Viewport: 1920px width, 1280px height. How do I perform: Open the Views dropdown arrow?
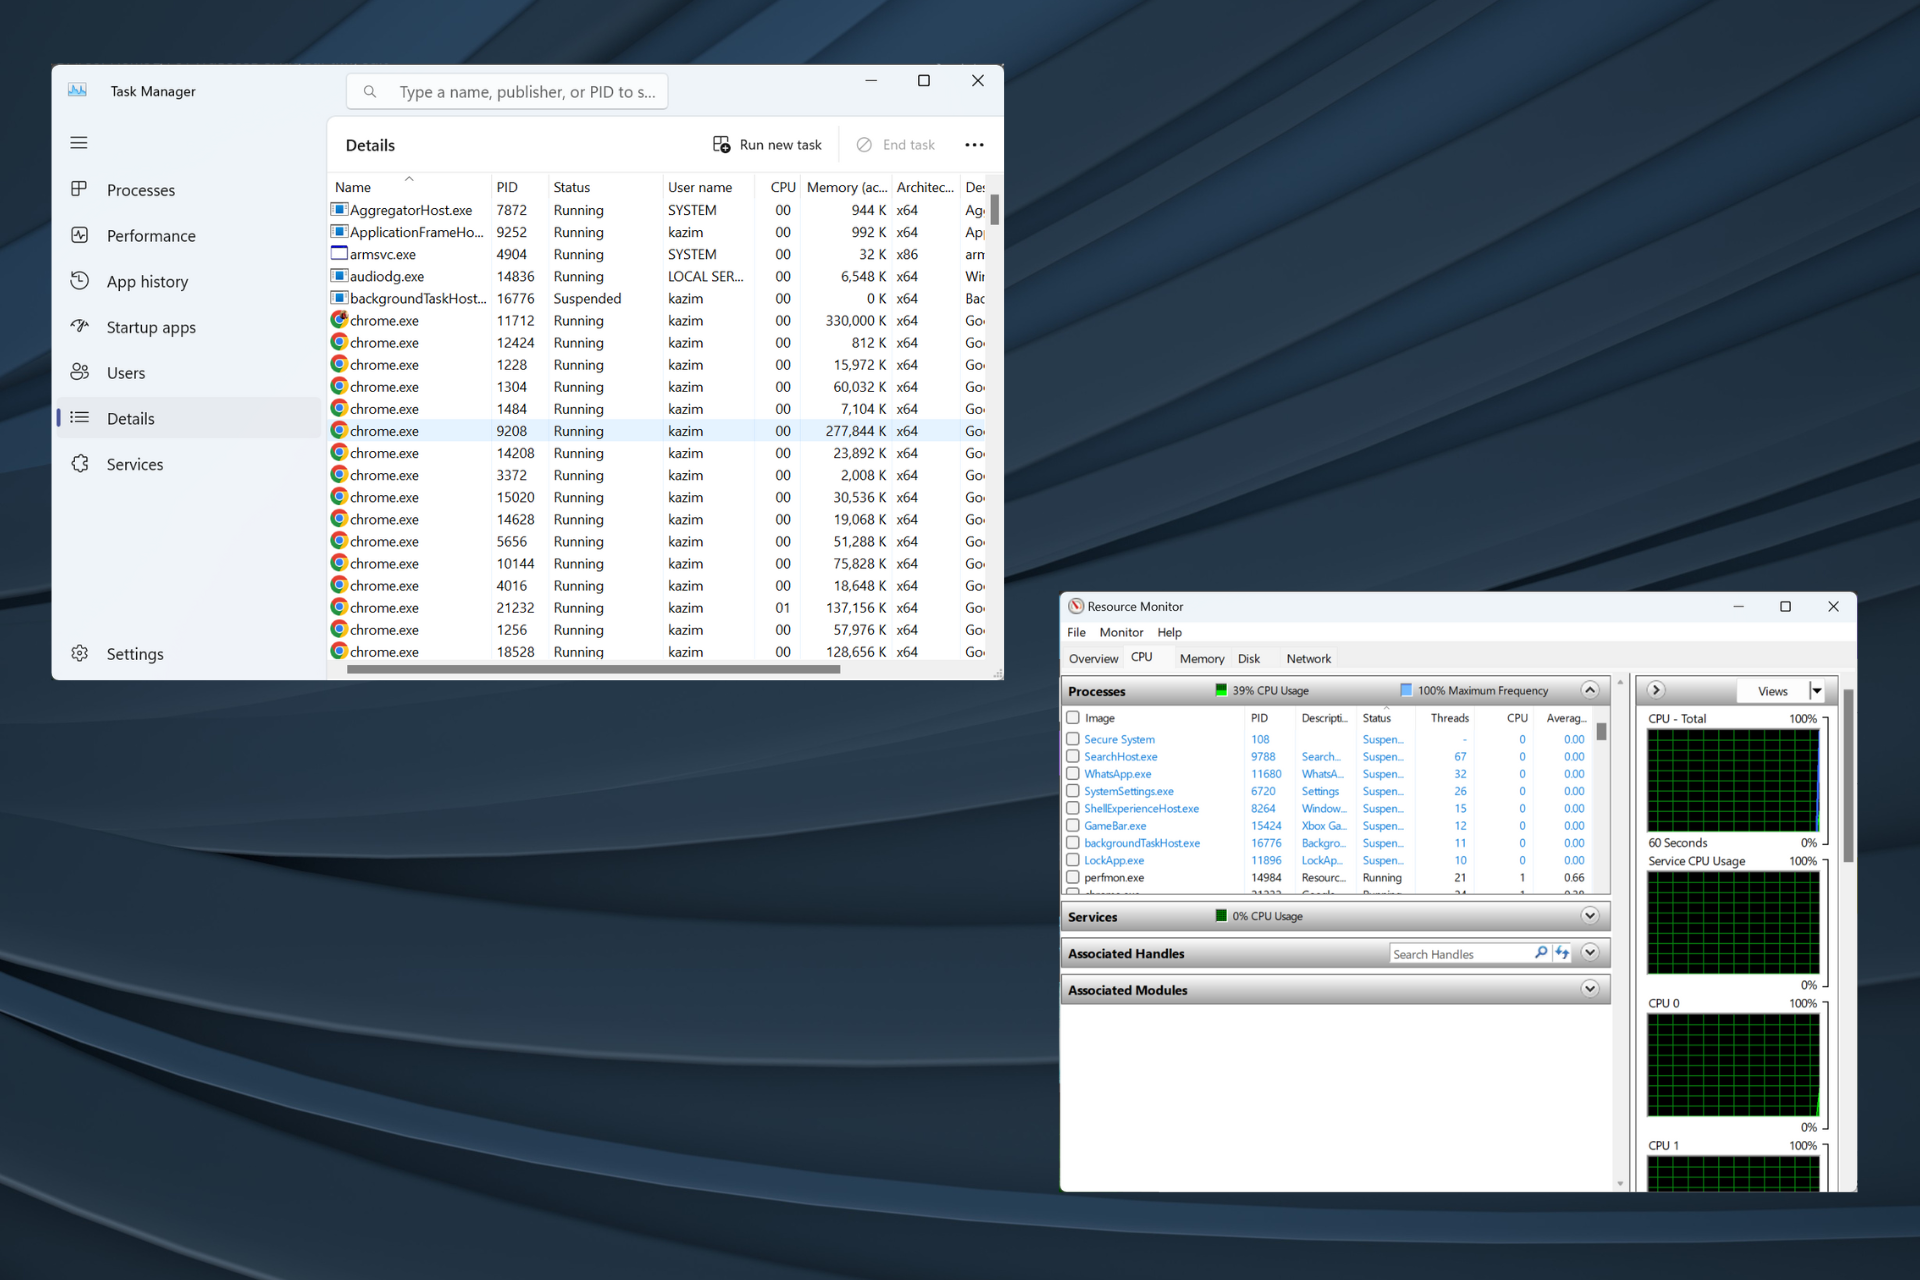(1818, 691)
